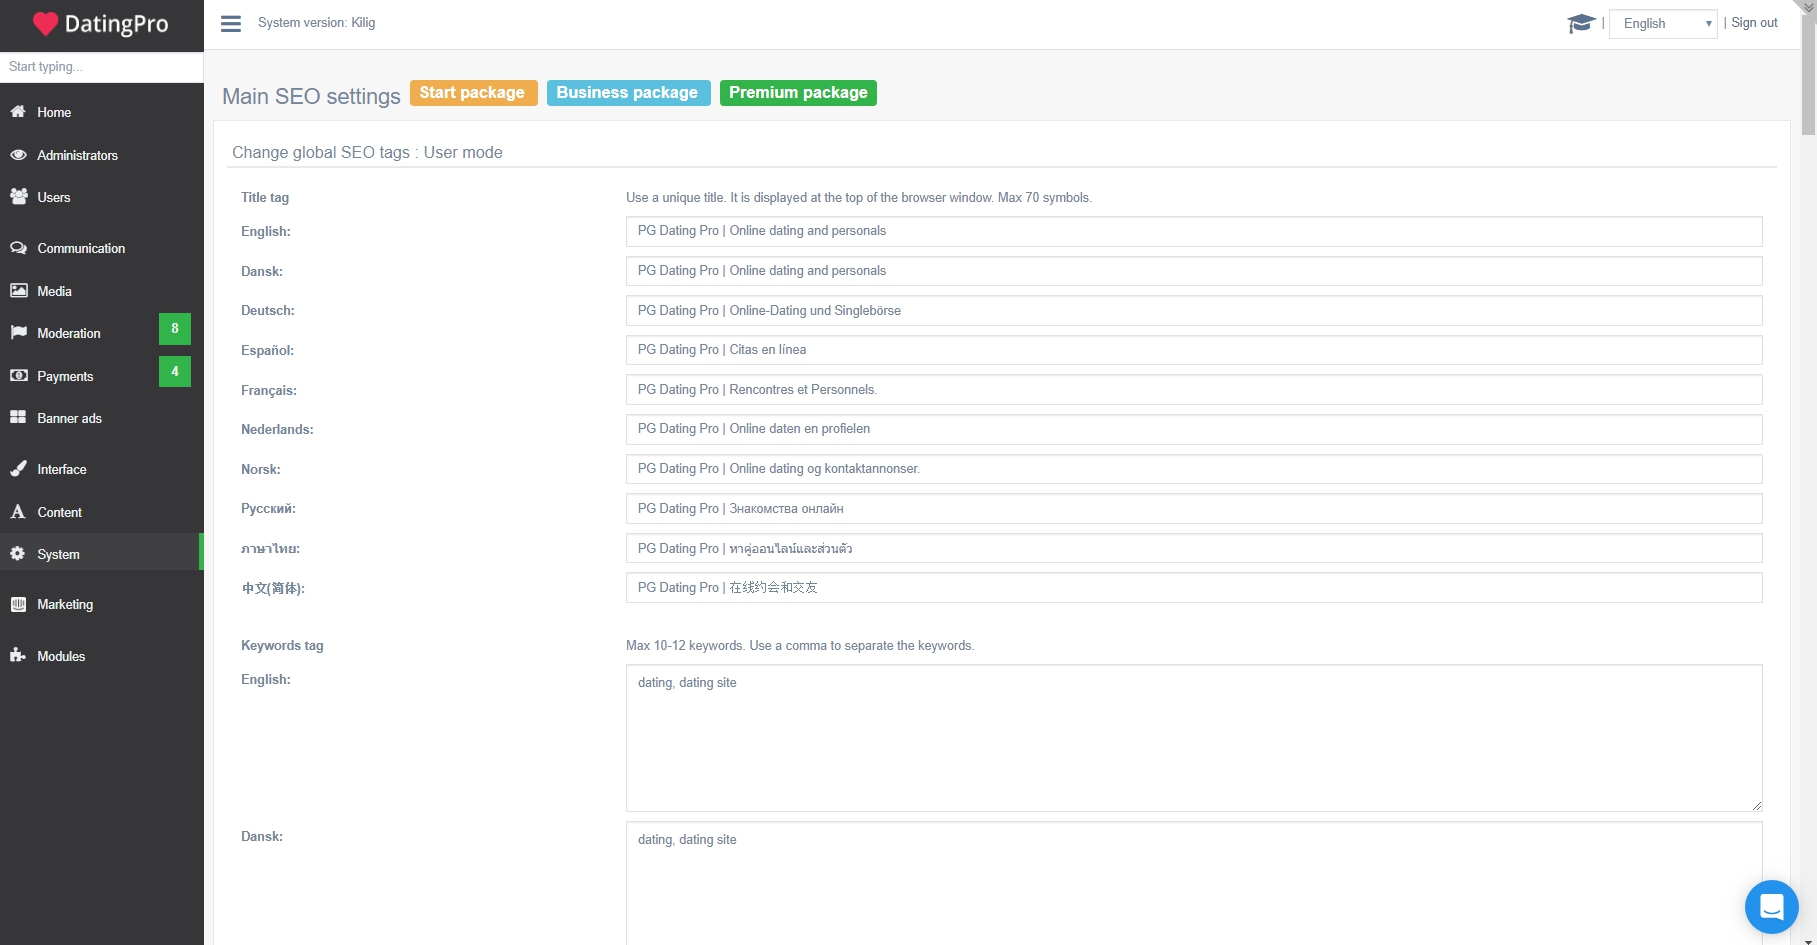Click the Main SEO settings heading
Image resolution: width=1817 pixels, height=945 pixels.
(311, 96)
